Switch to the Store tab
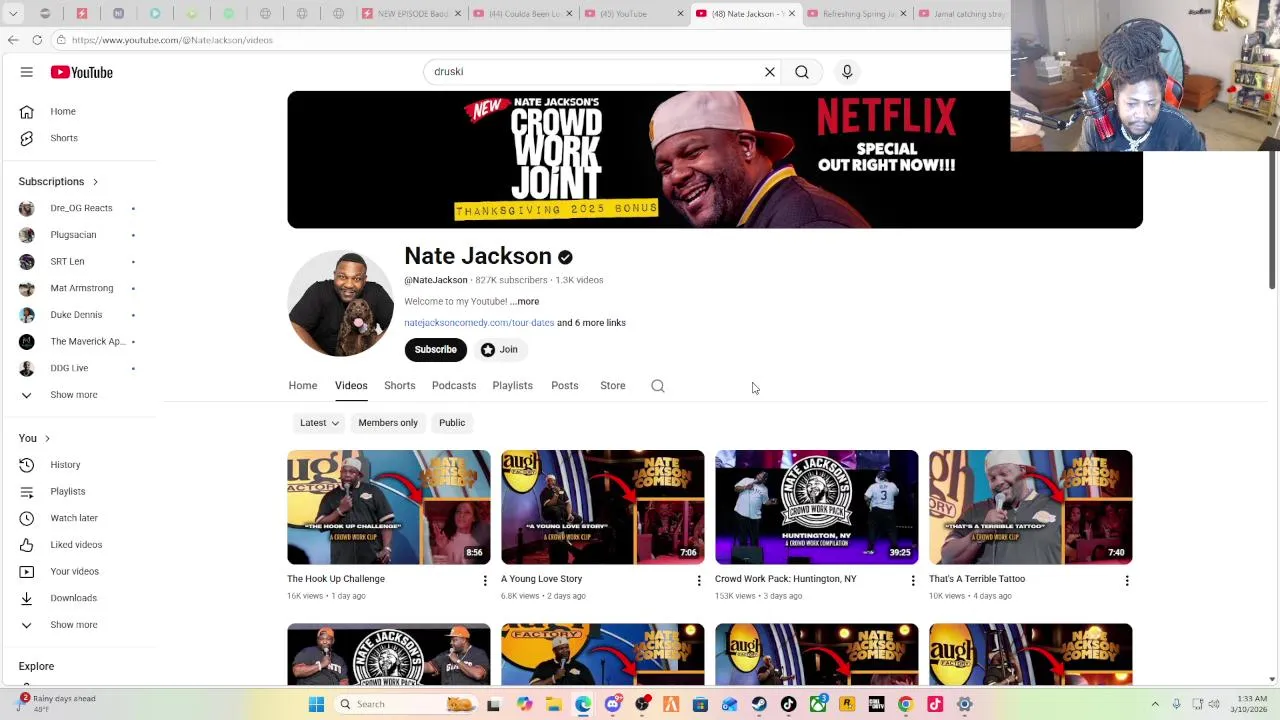The image size is (1280, 720). pos(613,386)
